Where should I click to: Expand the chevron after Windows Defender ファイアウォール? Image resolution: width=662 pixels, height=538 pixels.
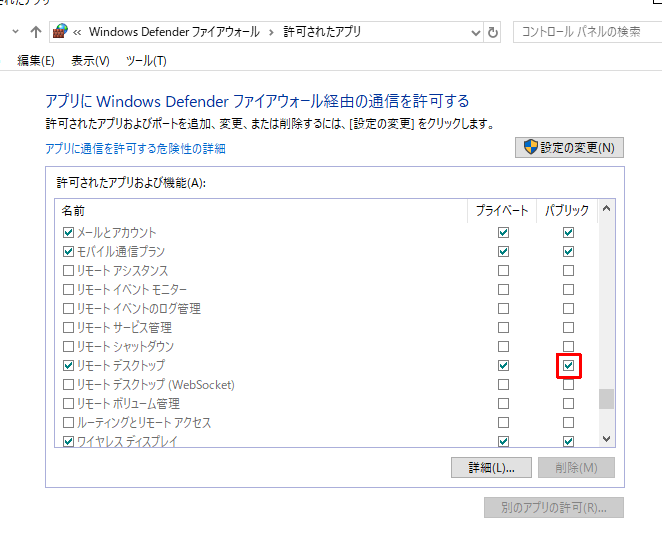point(271,32)
